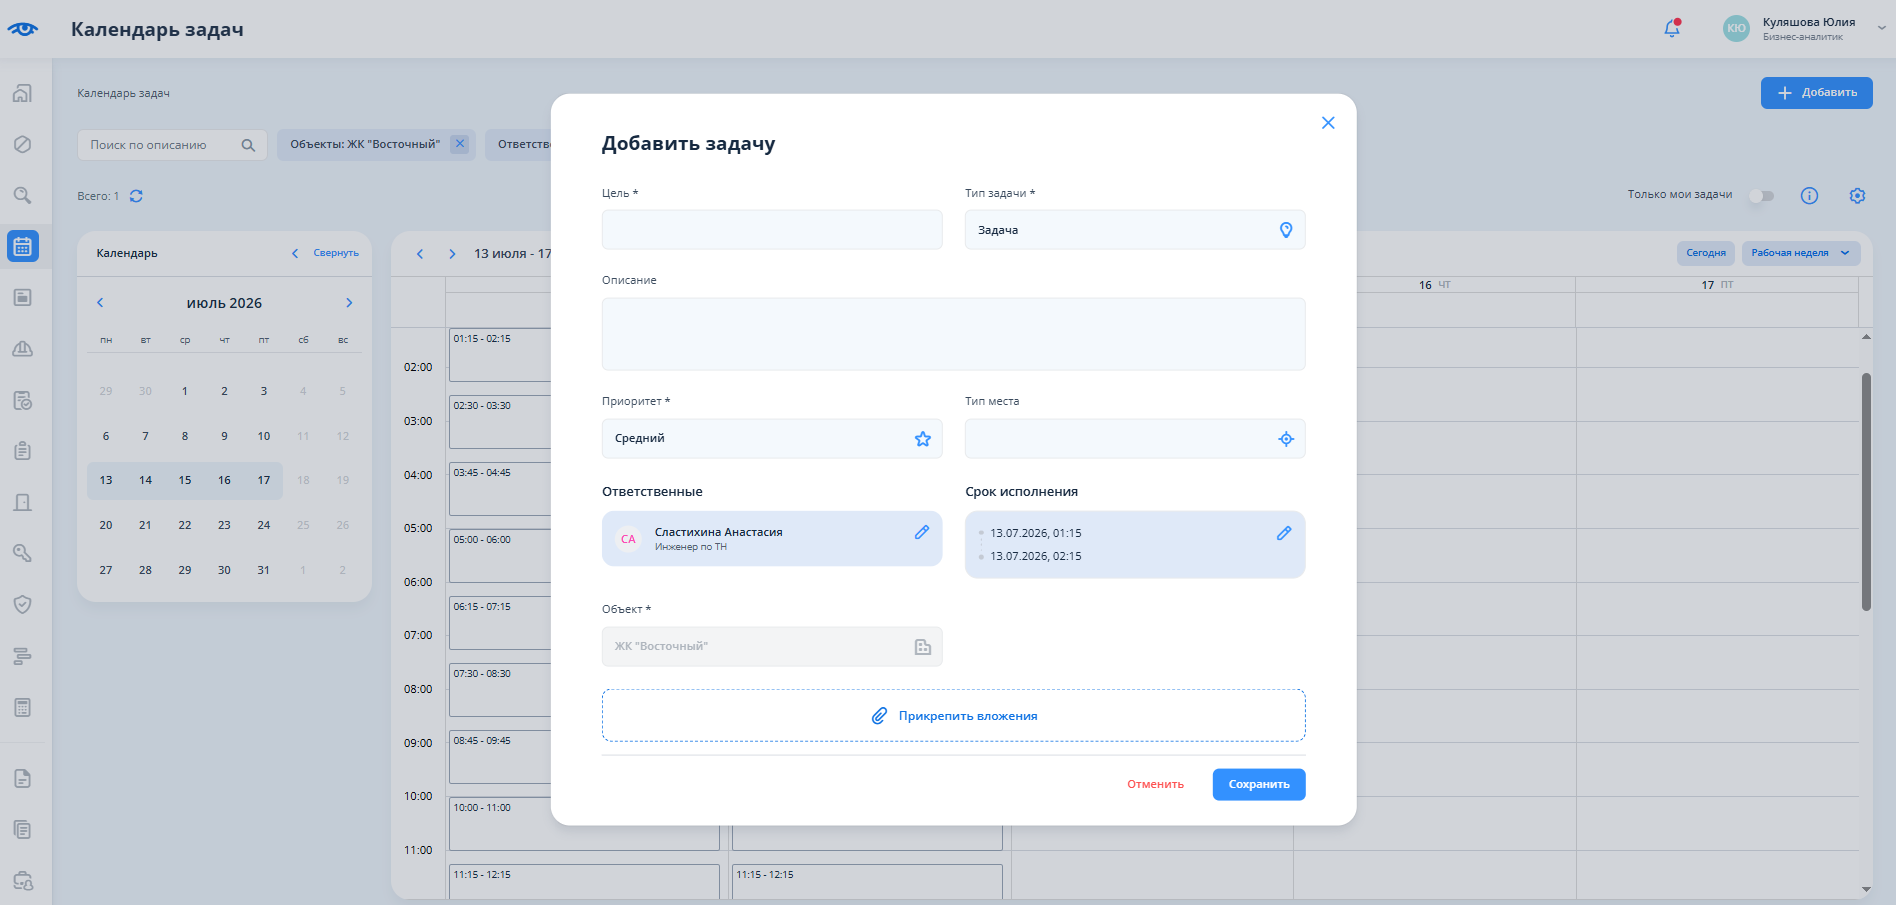Edit the Срок исполнения dates
Screen dimensions: 1896x905
click(x=1284, y=534)
